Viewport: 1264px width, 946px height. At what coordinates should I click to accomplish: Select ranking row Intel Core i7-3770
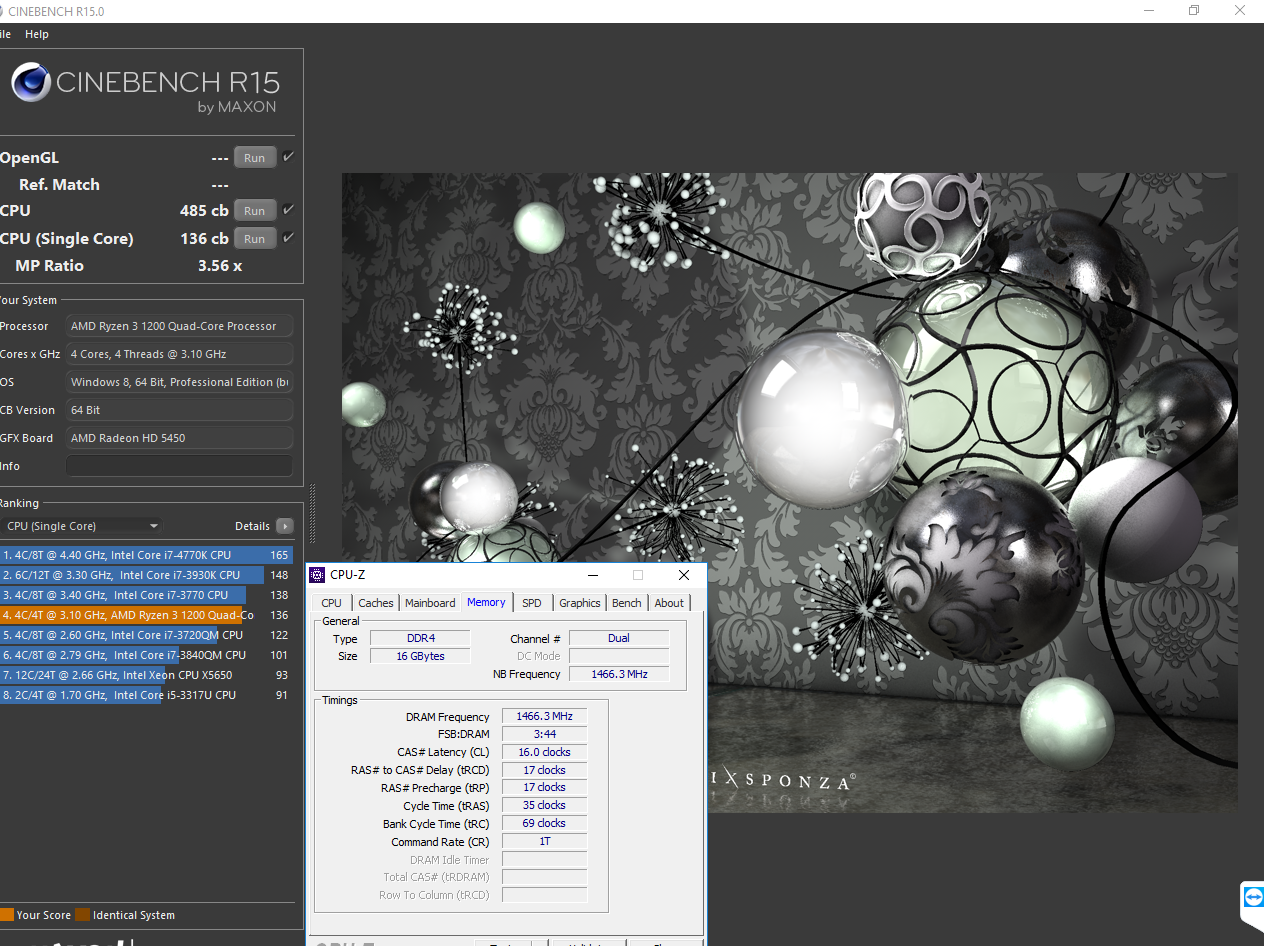[147, 595]
